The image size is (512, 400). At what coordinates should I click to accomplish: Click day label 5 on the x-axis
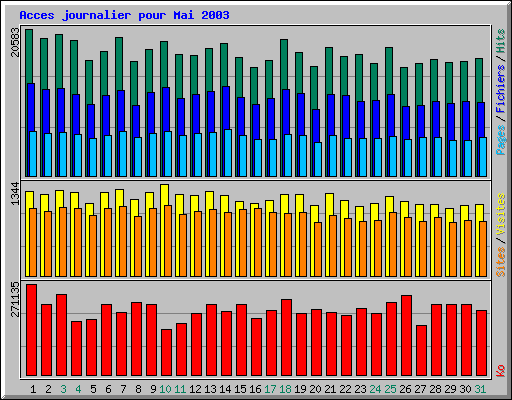pyautogui.click(x=93, y=389)
